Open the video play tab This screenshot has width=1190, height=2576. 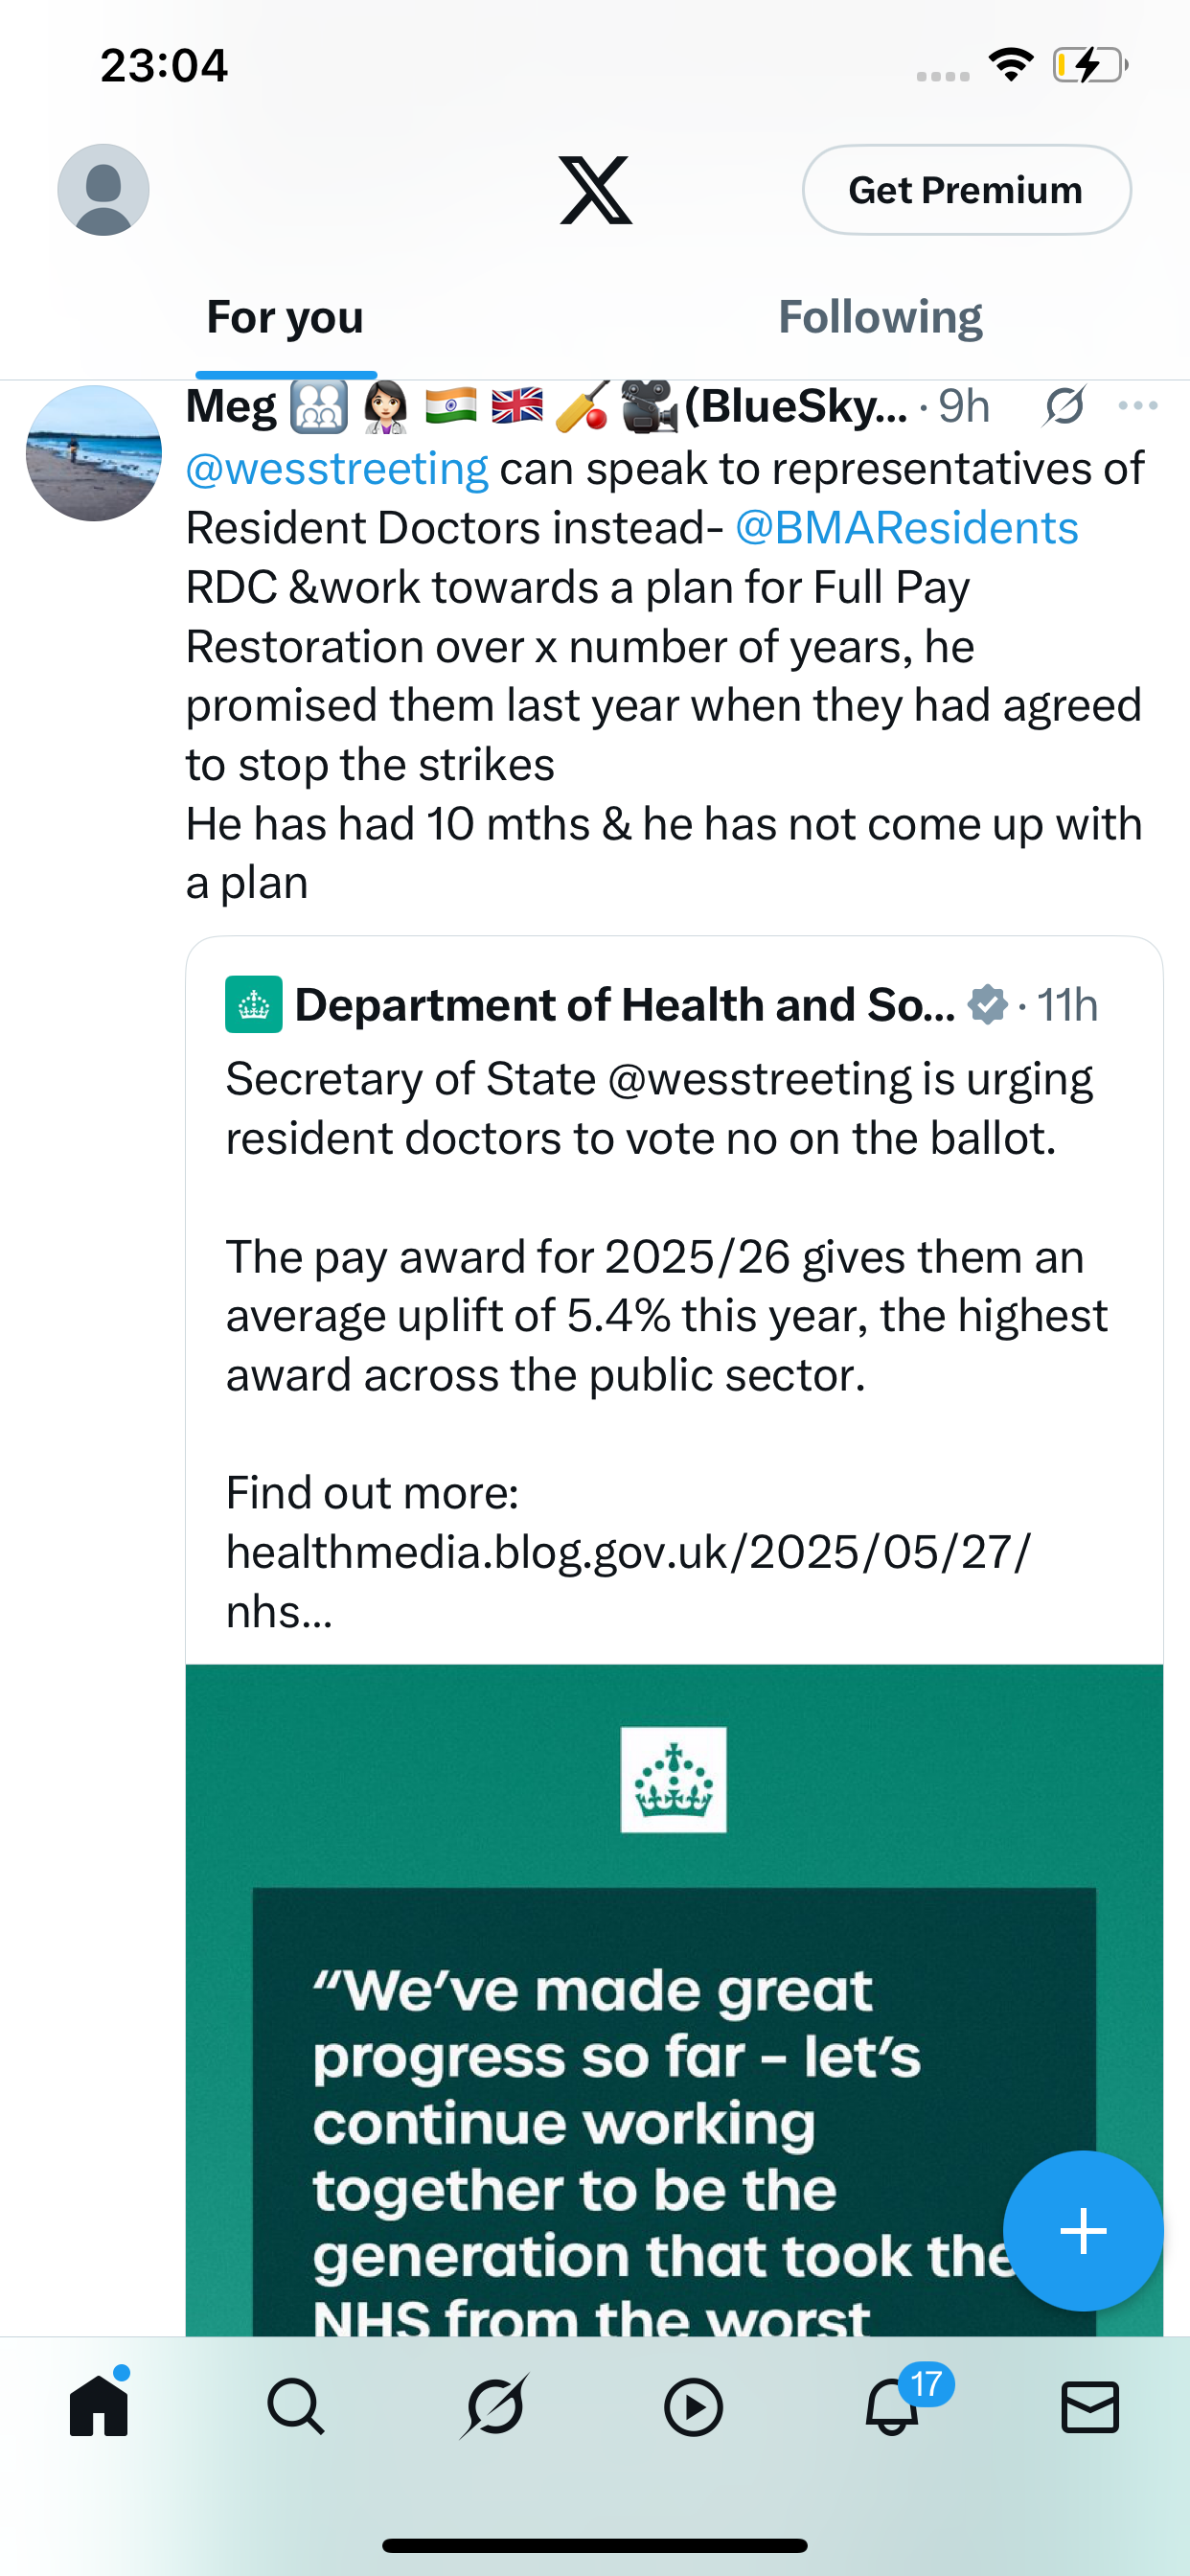coord(693,2407)
